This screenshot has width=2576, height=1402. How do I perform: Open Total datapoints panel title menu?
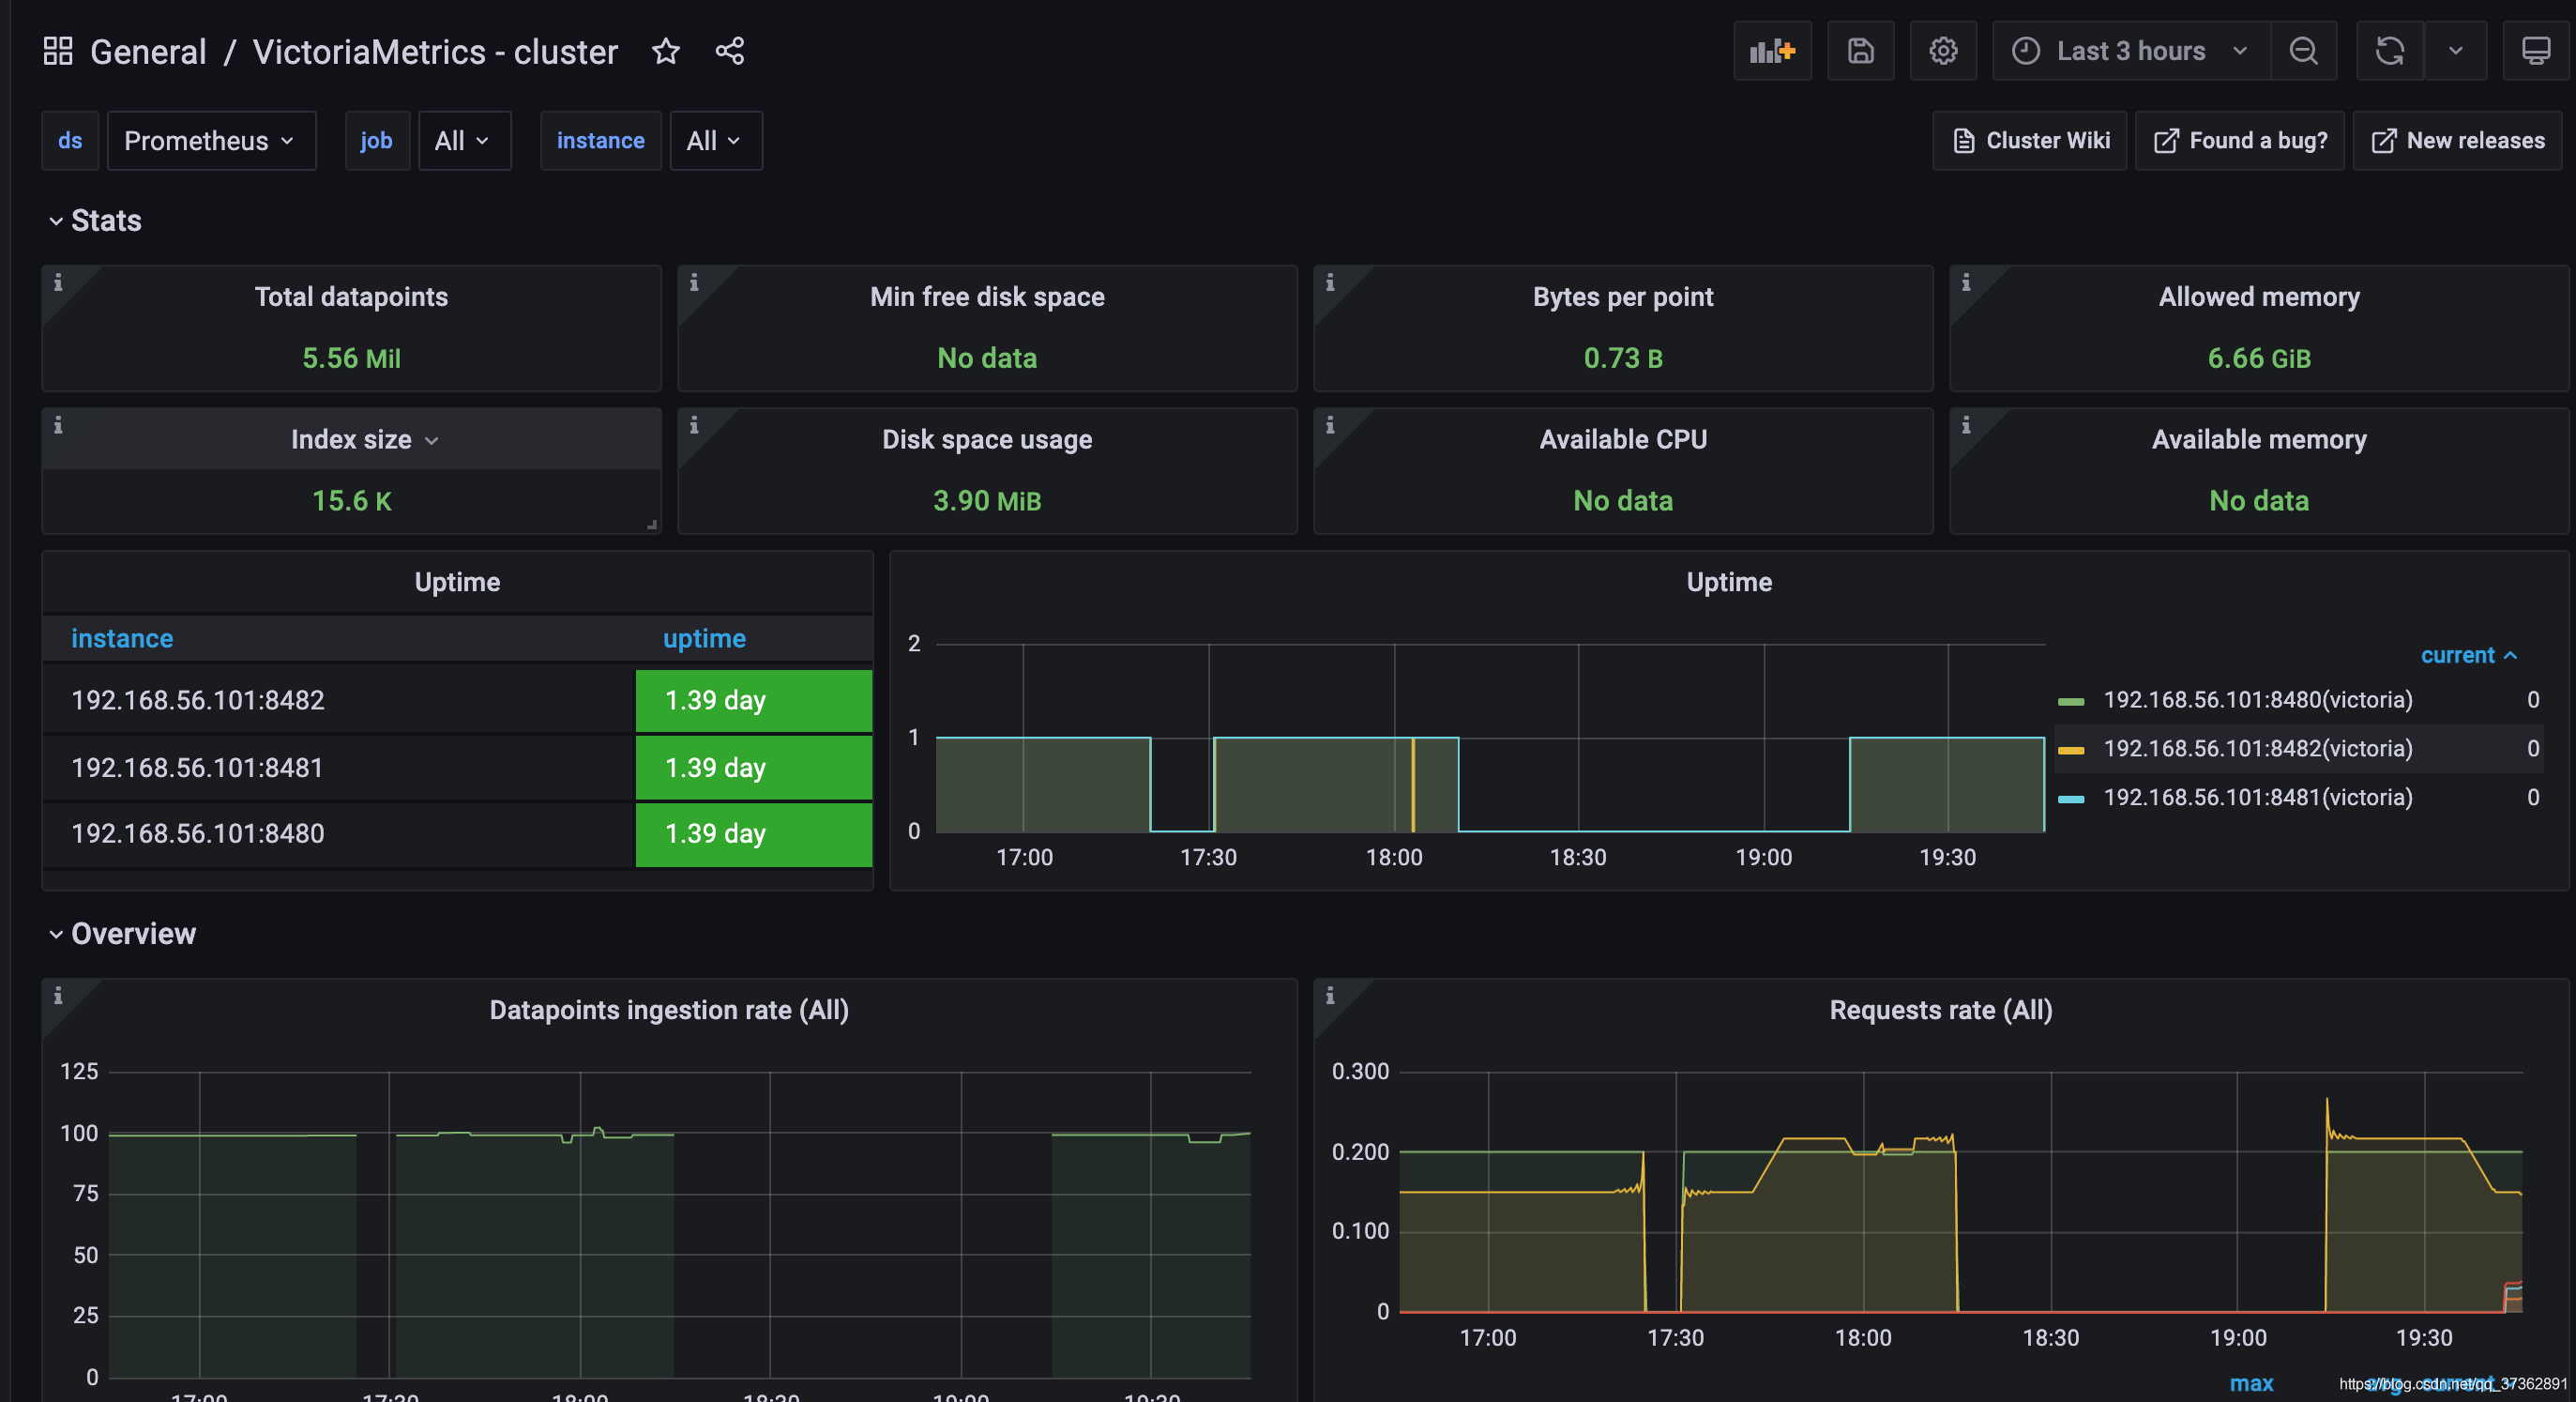tap(351, 297)
